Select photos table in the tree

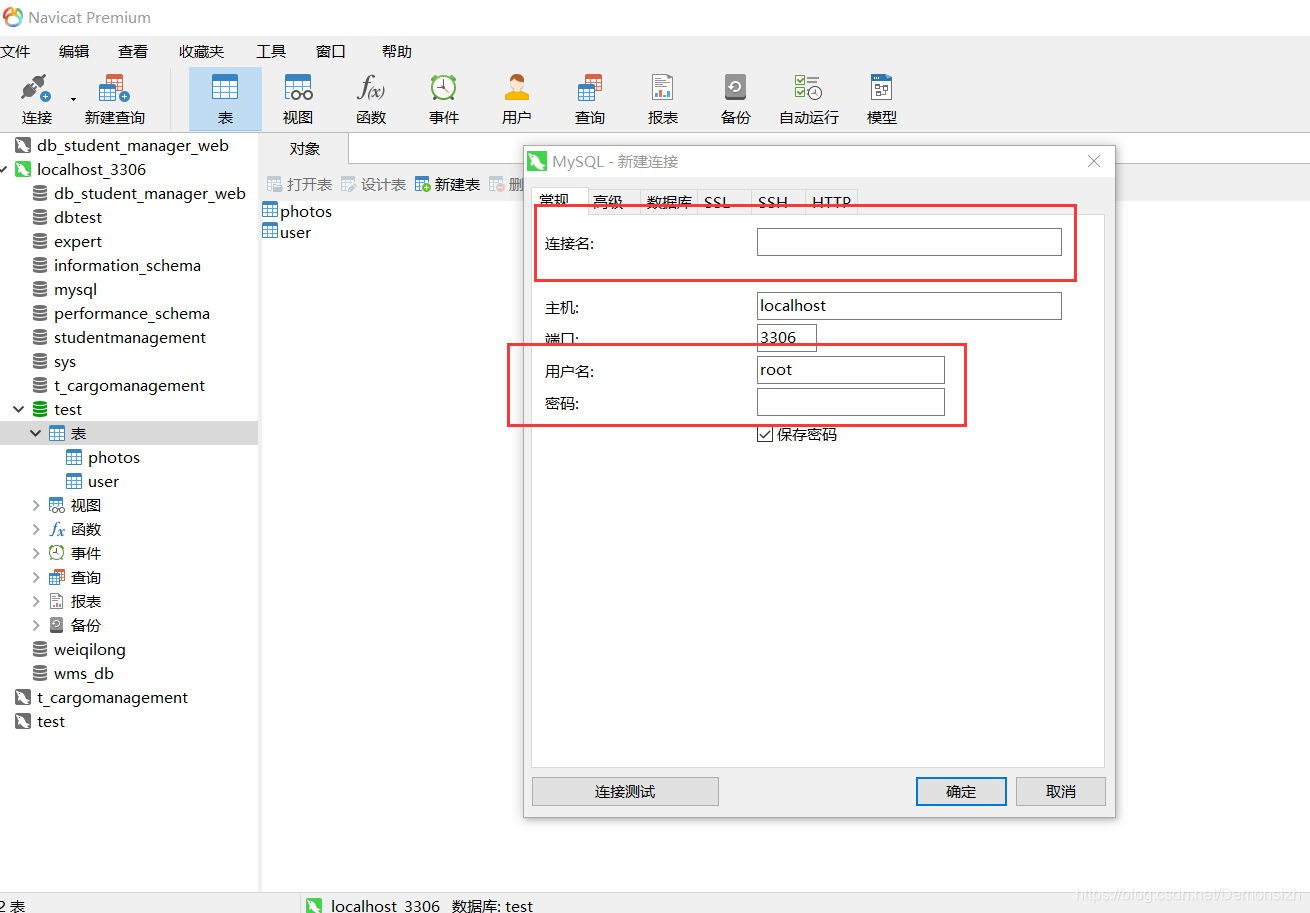click(x=114, y=457)
